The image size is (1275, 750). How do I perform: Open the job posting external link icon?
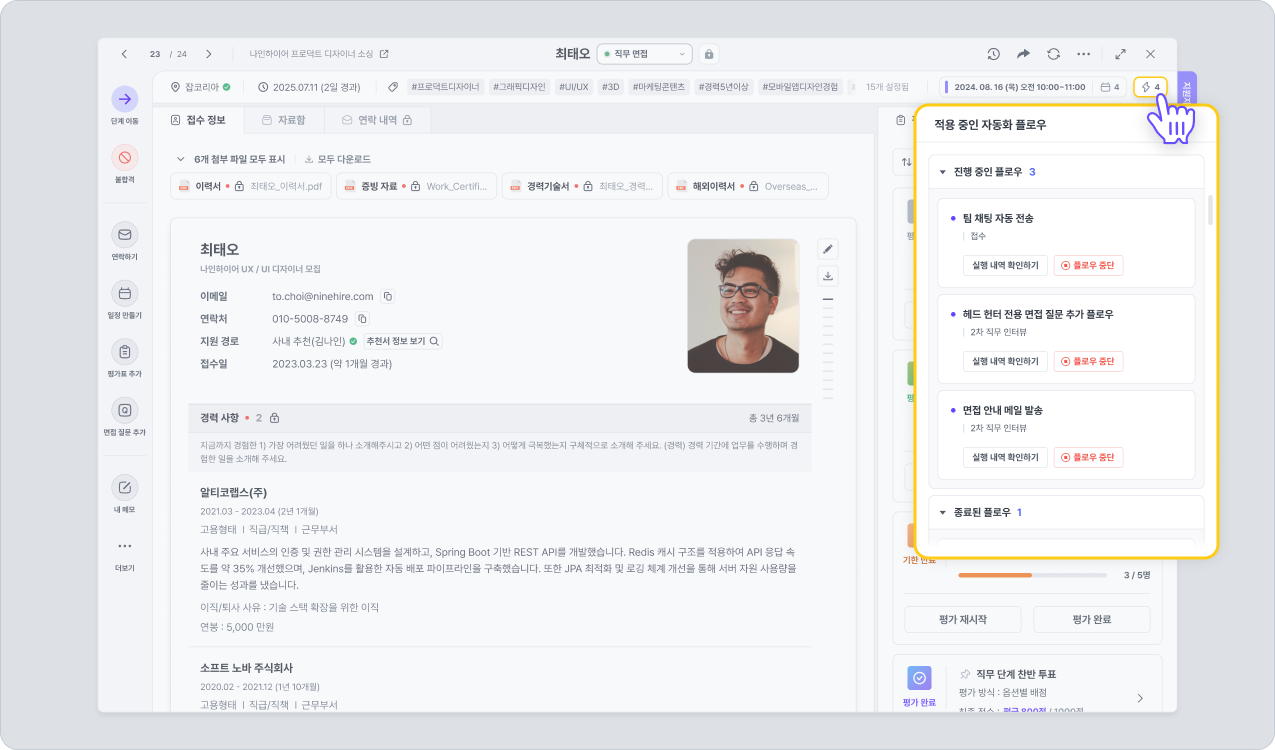click(384, 54)
